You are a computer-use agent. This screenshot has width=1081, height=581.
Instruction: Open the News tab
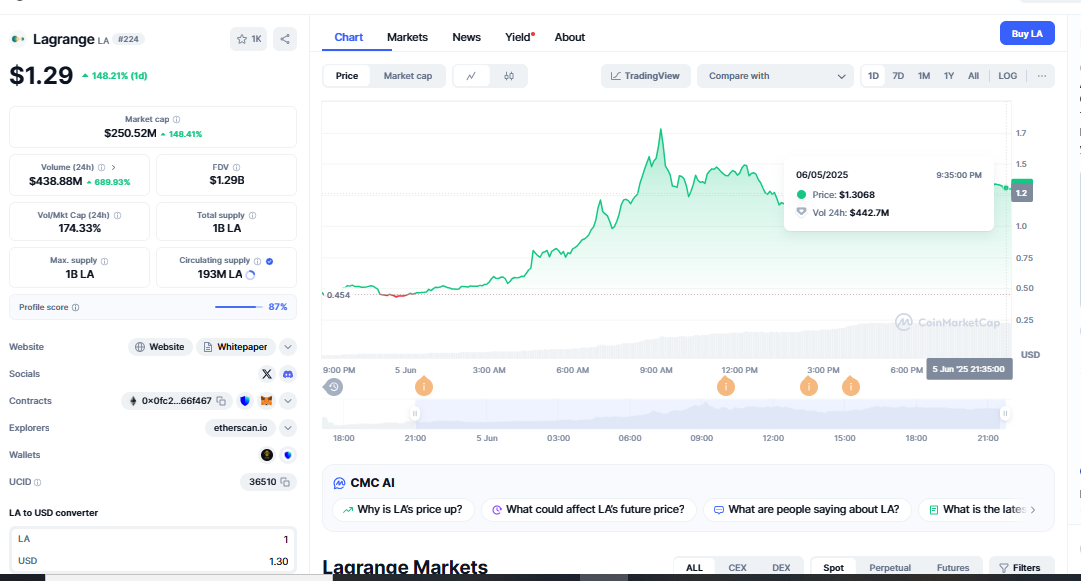pos(466,37)
